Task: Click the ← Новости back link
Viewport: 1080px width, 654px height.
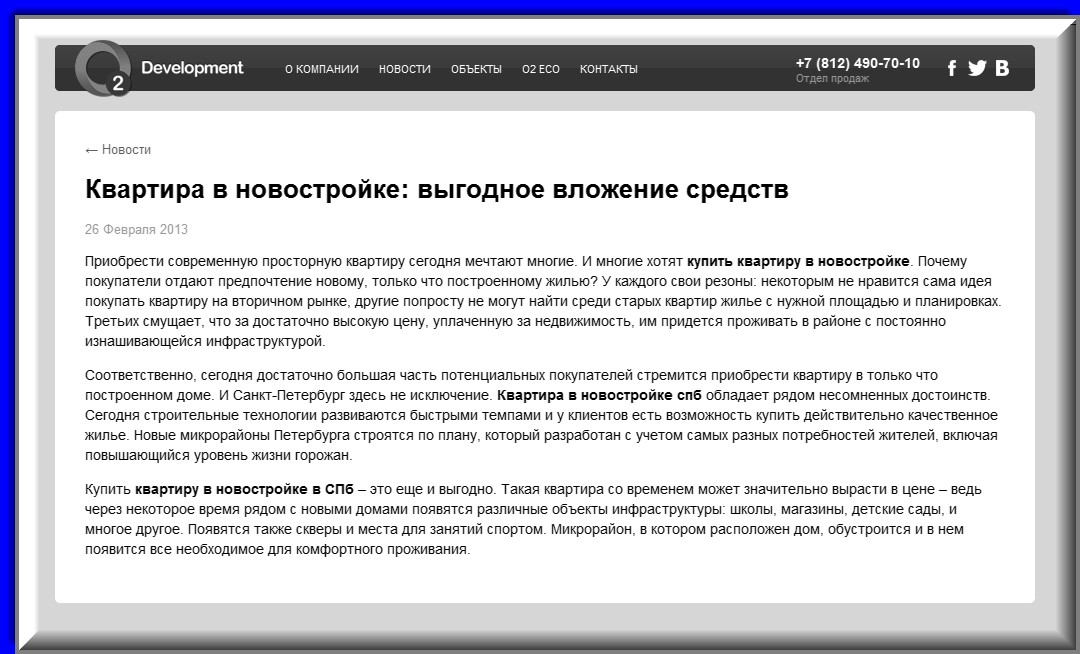Action: coord(118,149)
